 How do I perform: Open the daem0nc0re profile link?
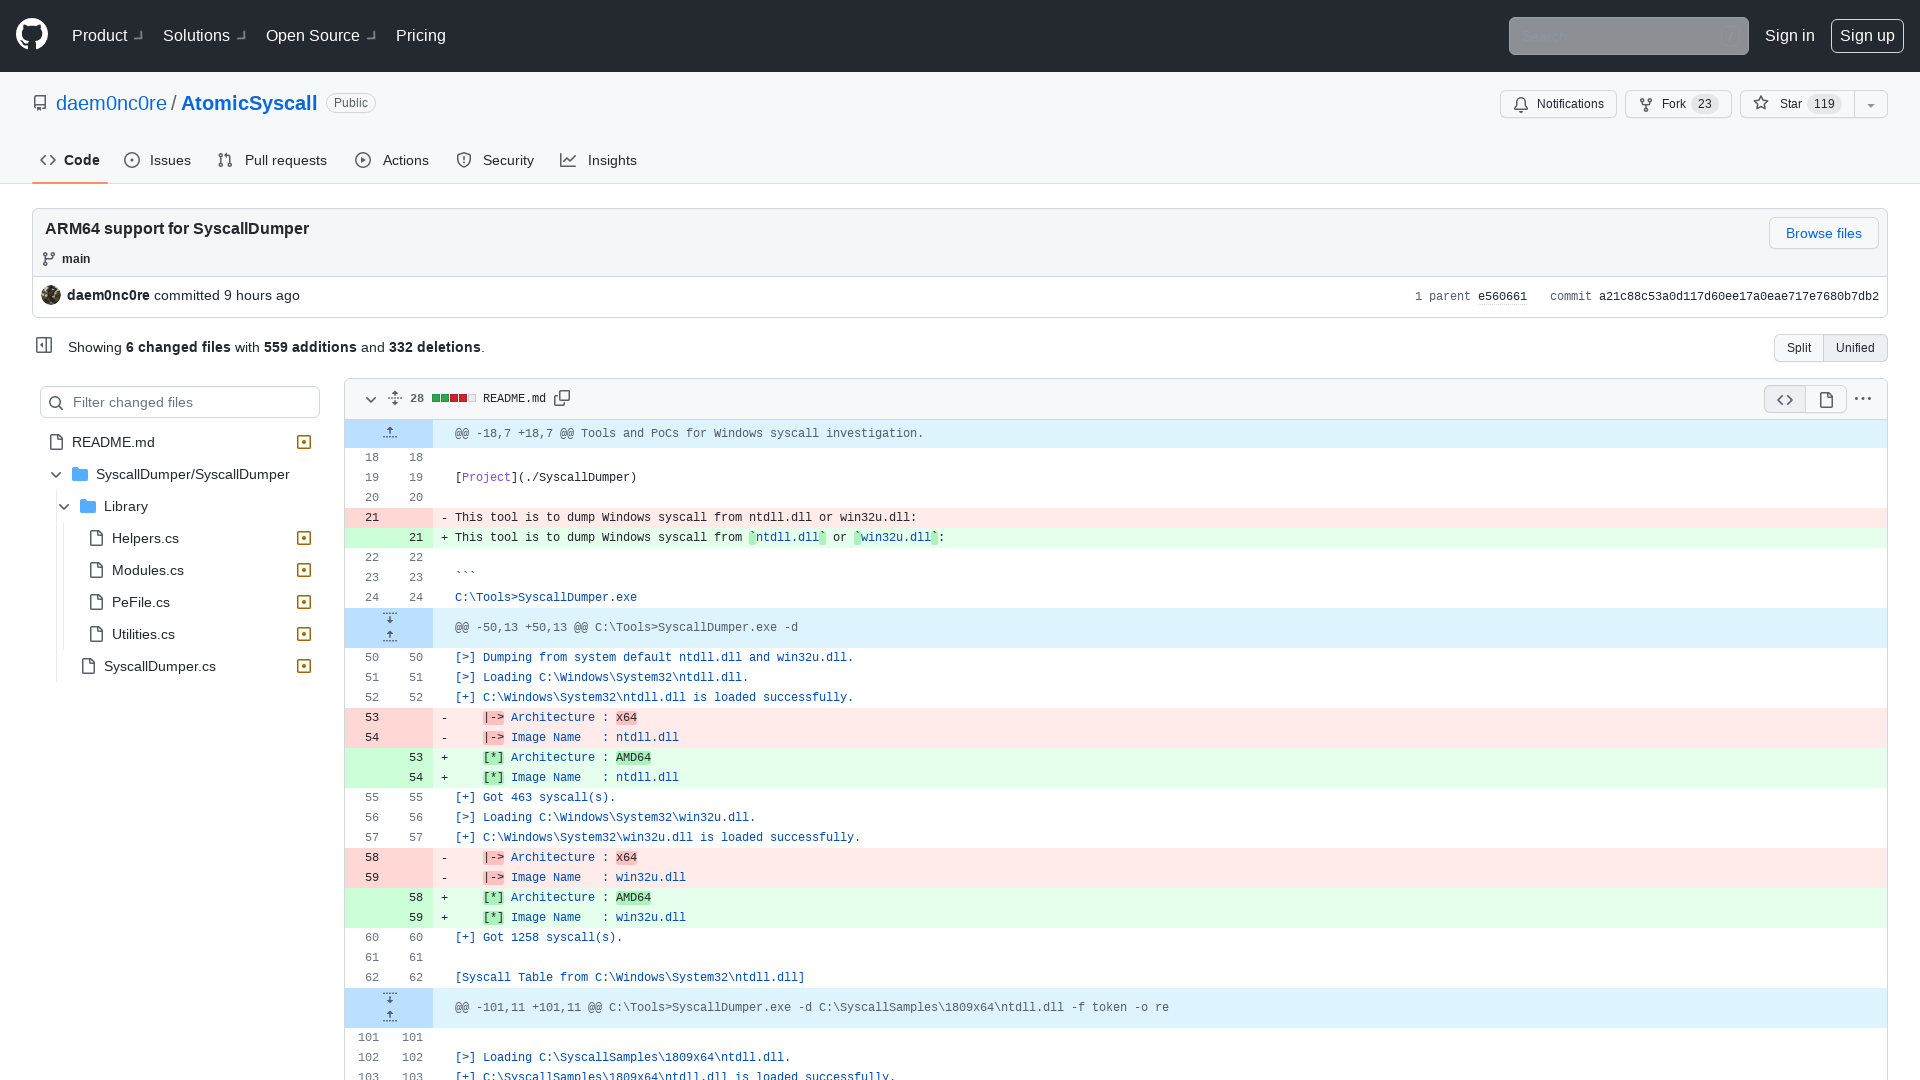pyautogui.click(x=111, y=103)
